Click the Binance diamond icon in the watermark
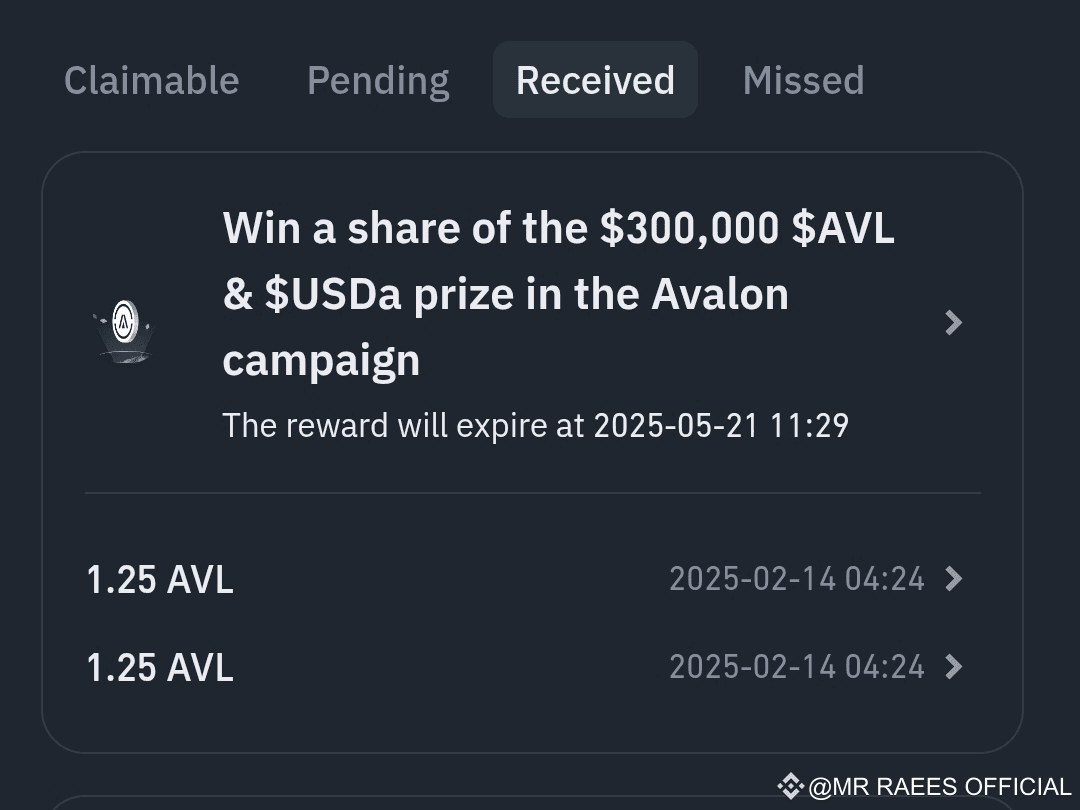This screenshot has width=1080, height=810. pyautogui.click(x=790, y=786)
